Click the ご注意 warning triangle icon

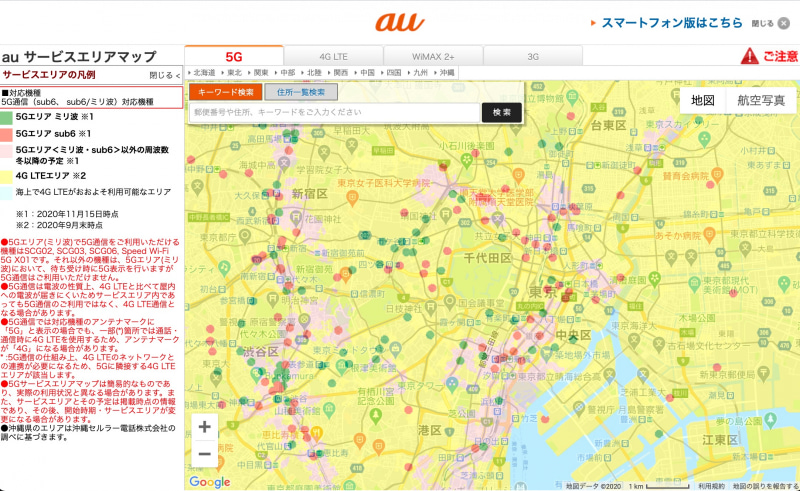pyautogui.click(x=749, y=56)
